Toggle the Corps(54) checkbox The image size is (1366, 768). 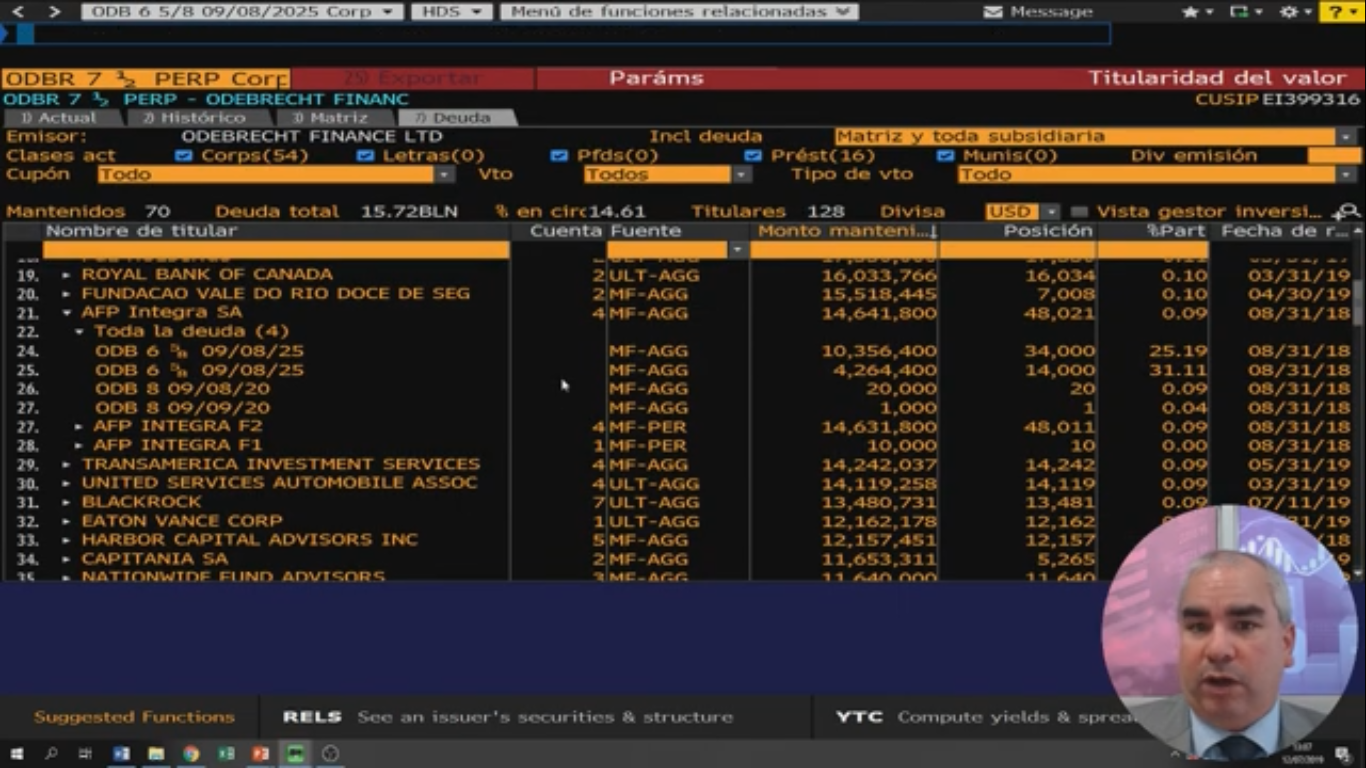point(183,156)
